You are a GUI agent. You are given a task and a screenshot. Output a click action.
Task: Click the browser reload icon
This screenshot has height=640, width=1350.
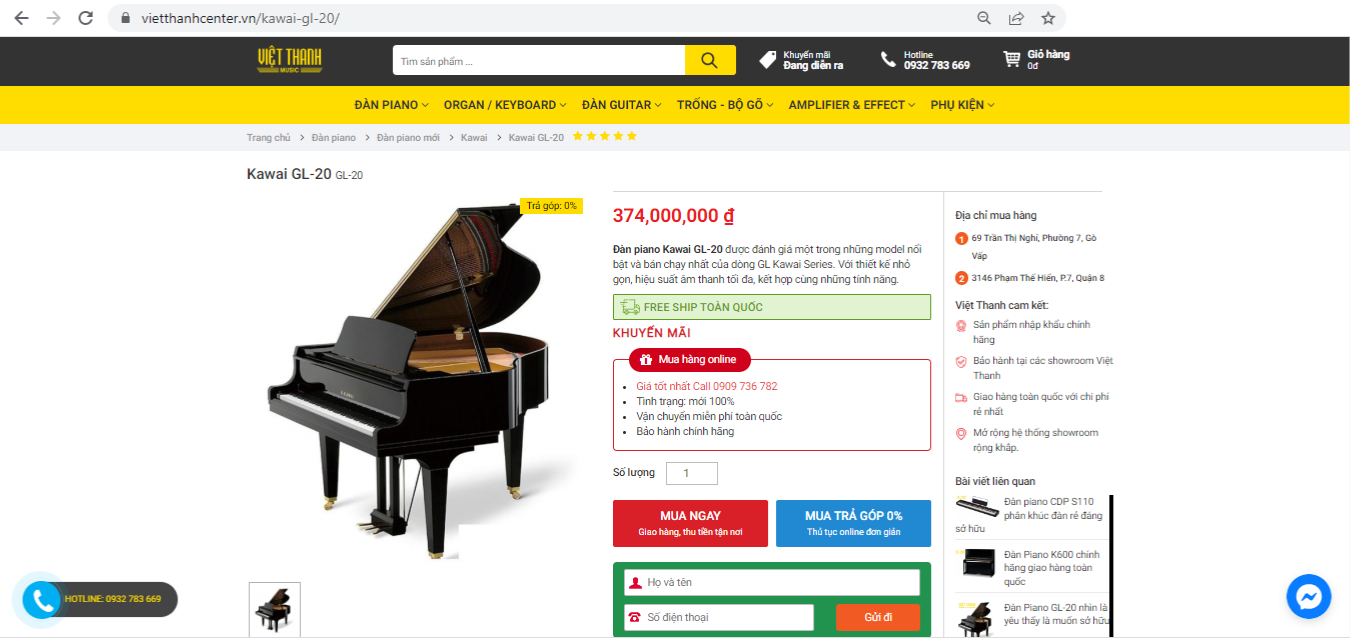pyautogui.click(x=86, y=18)
